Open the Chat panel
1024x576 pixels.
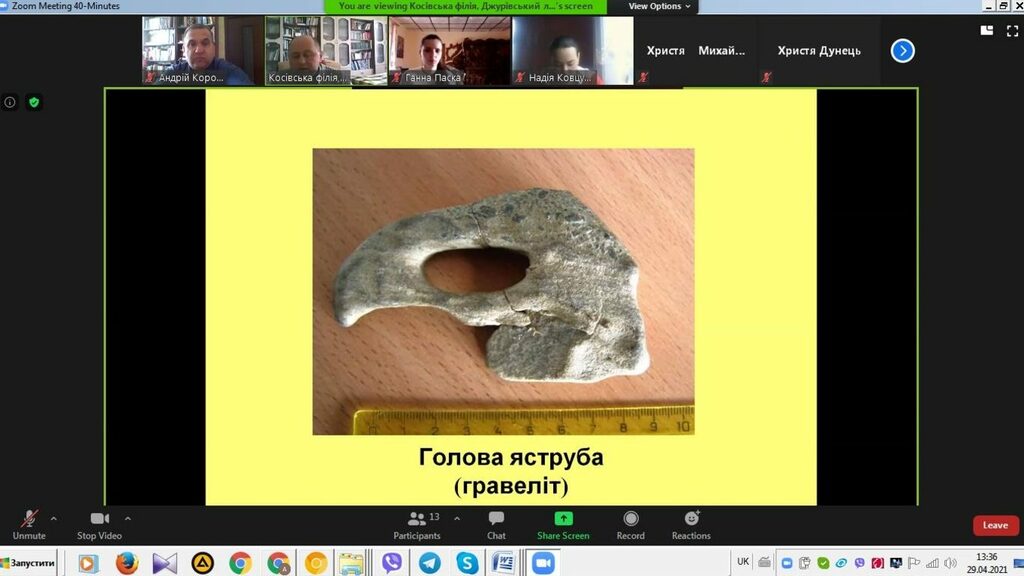pyautogui.click(x=496, y=524)
